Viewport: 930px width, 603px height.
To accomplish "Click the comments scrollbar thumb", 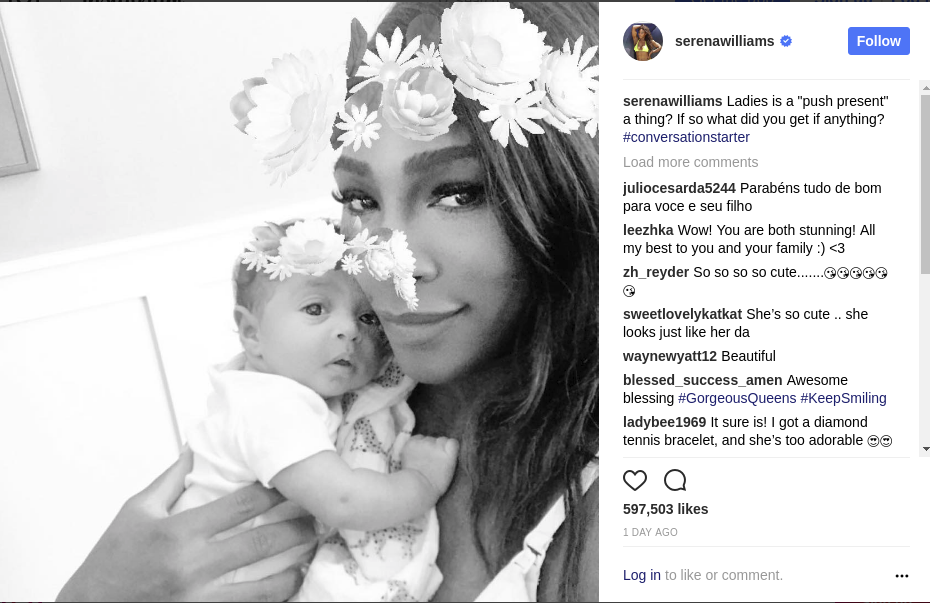I will click(925, 184).
